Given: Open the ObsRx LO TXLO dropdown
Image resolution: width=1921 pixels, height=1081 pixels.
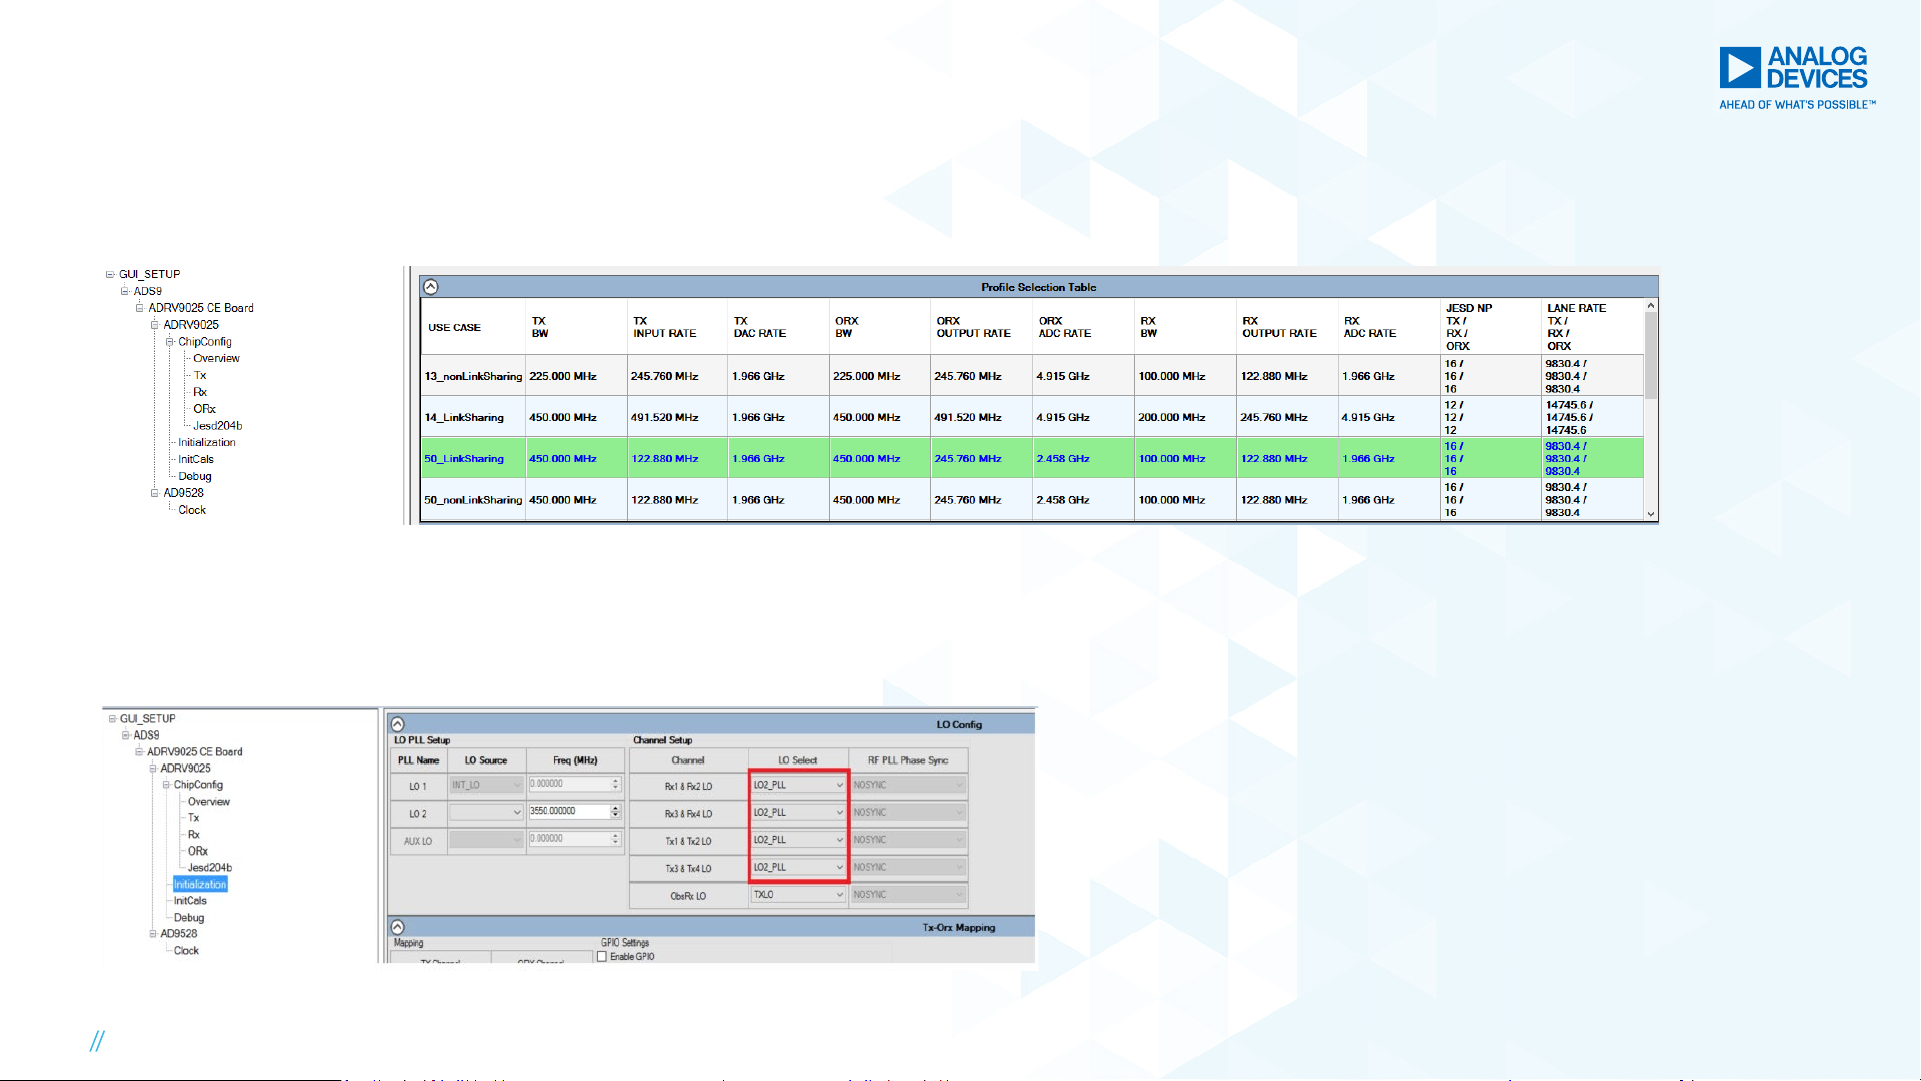Looking at the screenshot, I should click(x=798, y=895).
